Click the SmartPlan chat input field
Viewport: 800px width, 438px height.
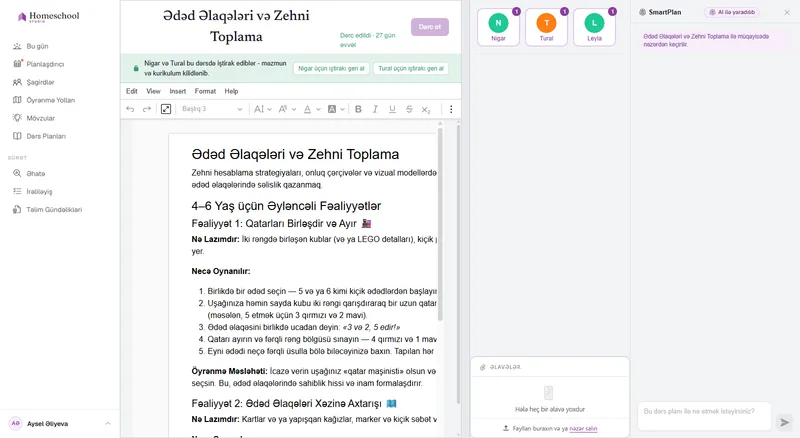[x=704, y=416]
